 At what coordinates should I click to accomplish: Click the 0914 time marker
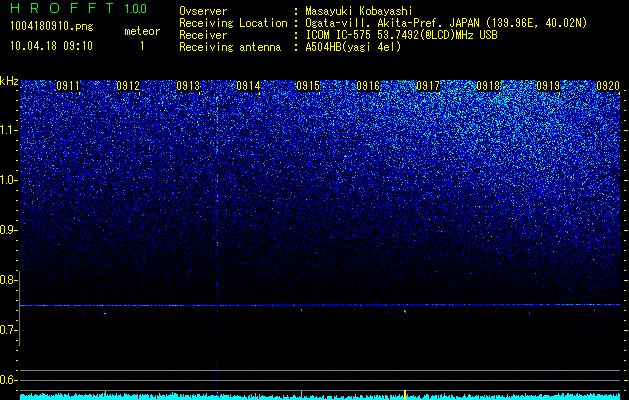click(x=248, y=85)
